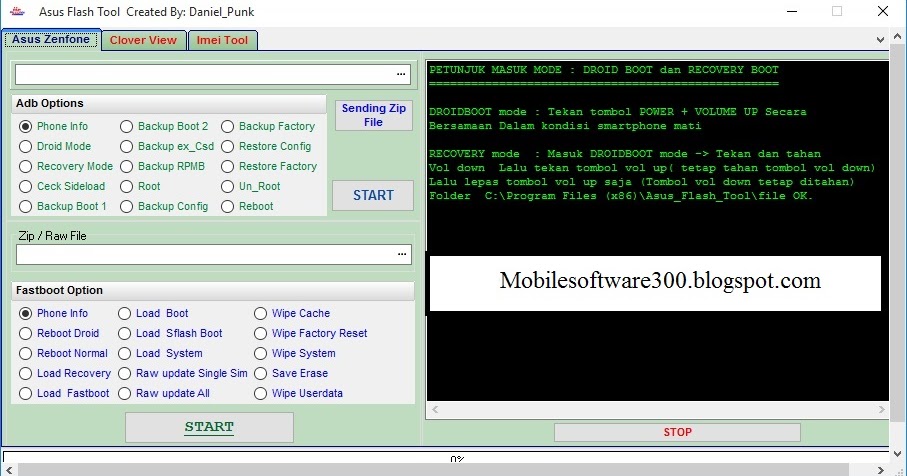Select Raw update All option
Screen dimensions: 907x476
click(164, 393)
